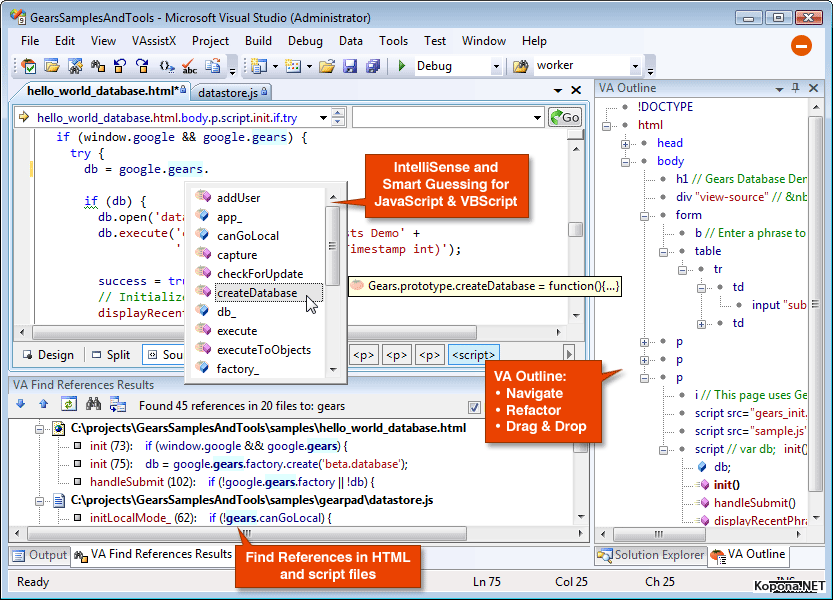
Task: Click the Save All icon
Action: click(373, 66)
